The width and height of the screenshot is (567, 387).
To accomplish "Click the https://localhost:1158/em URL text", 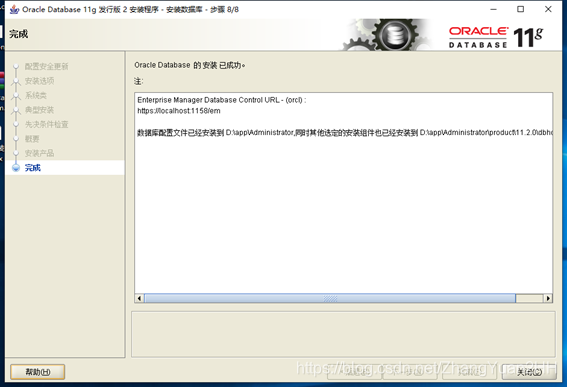I will pyautogui.click(x=179, y=111).
